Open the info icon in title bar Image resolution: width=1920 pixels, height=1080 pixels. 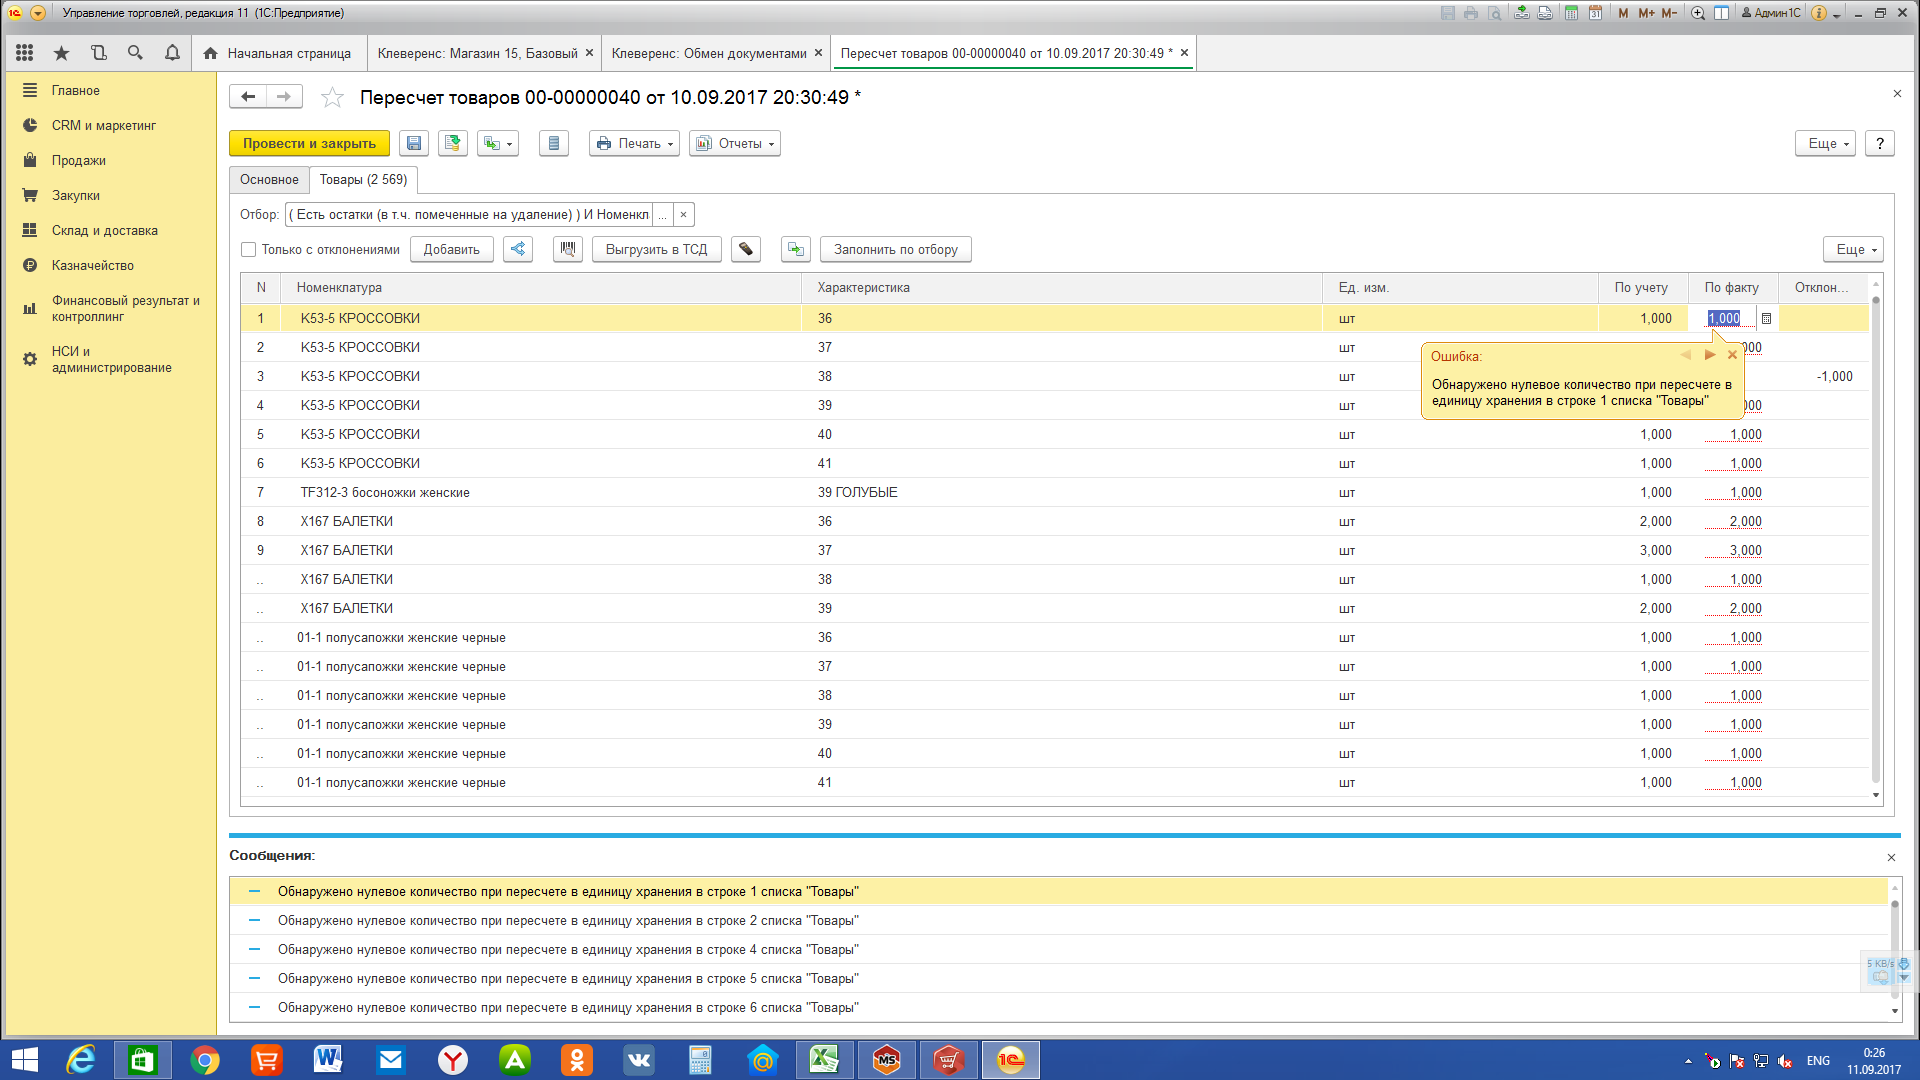(x=1819, y=13)
